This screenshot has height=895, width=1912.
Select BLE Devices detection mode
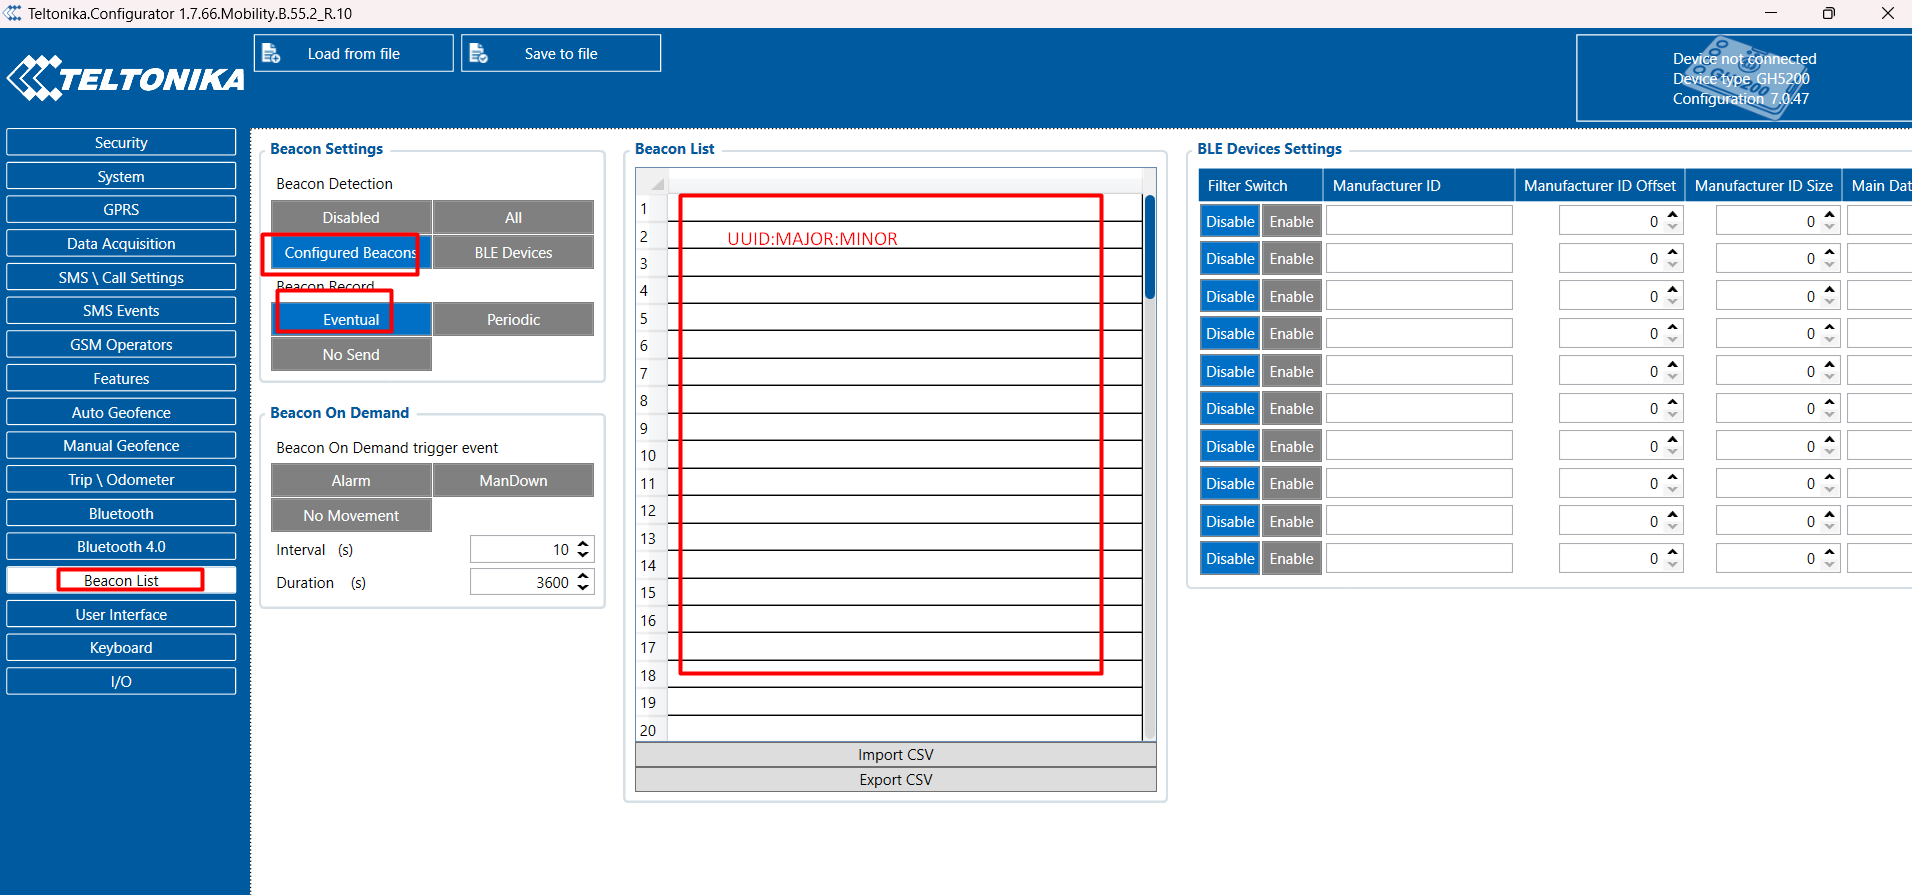coord(513,252)
